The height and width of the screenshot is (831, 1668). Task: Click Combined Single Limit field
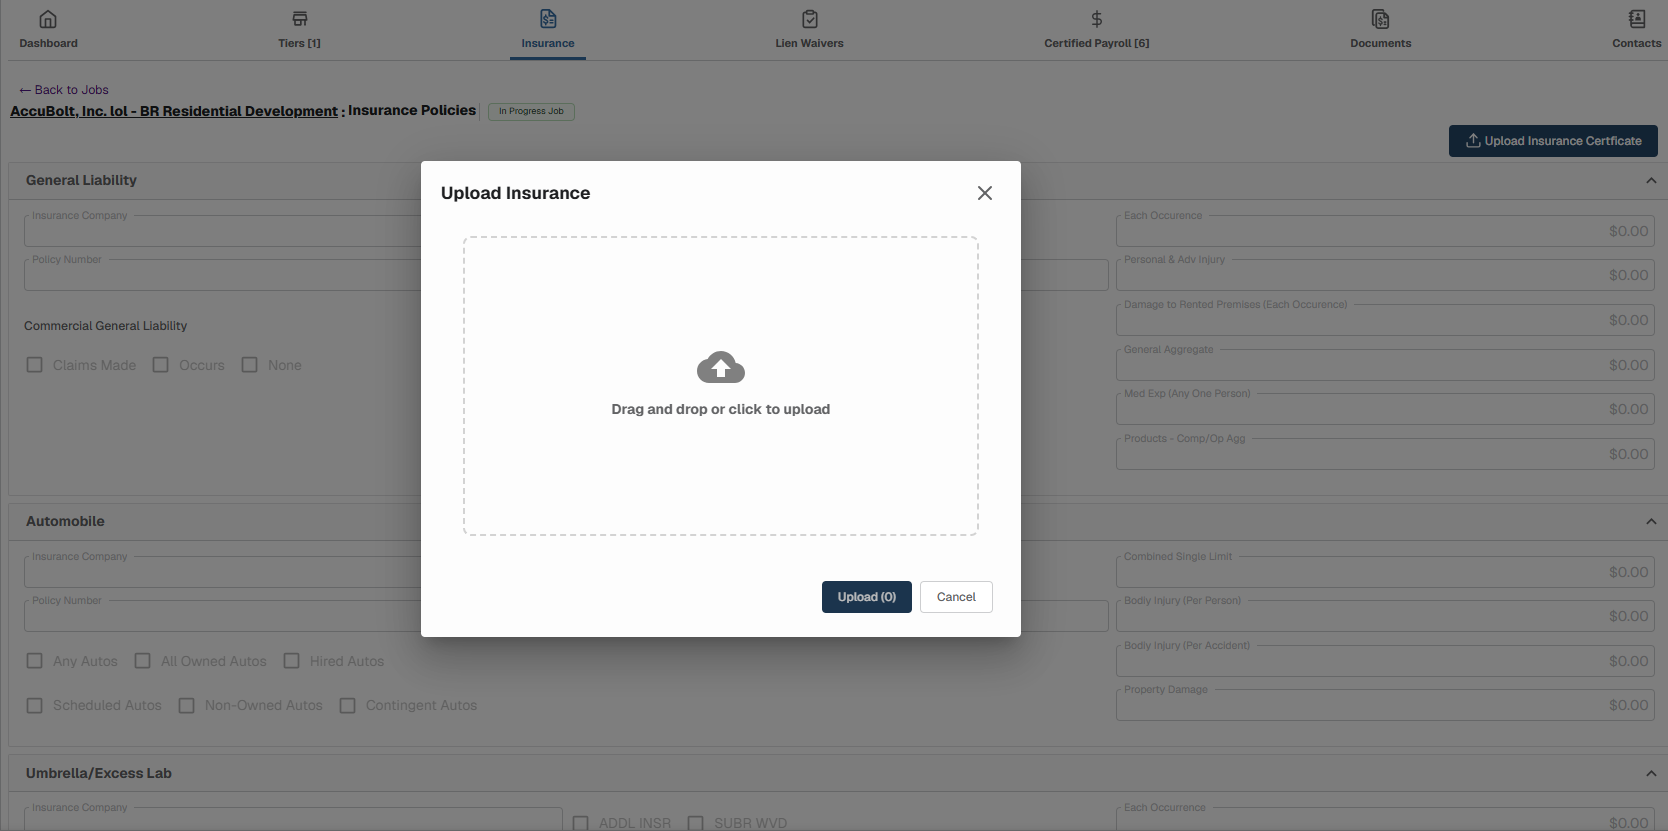(1385, 572)
